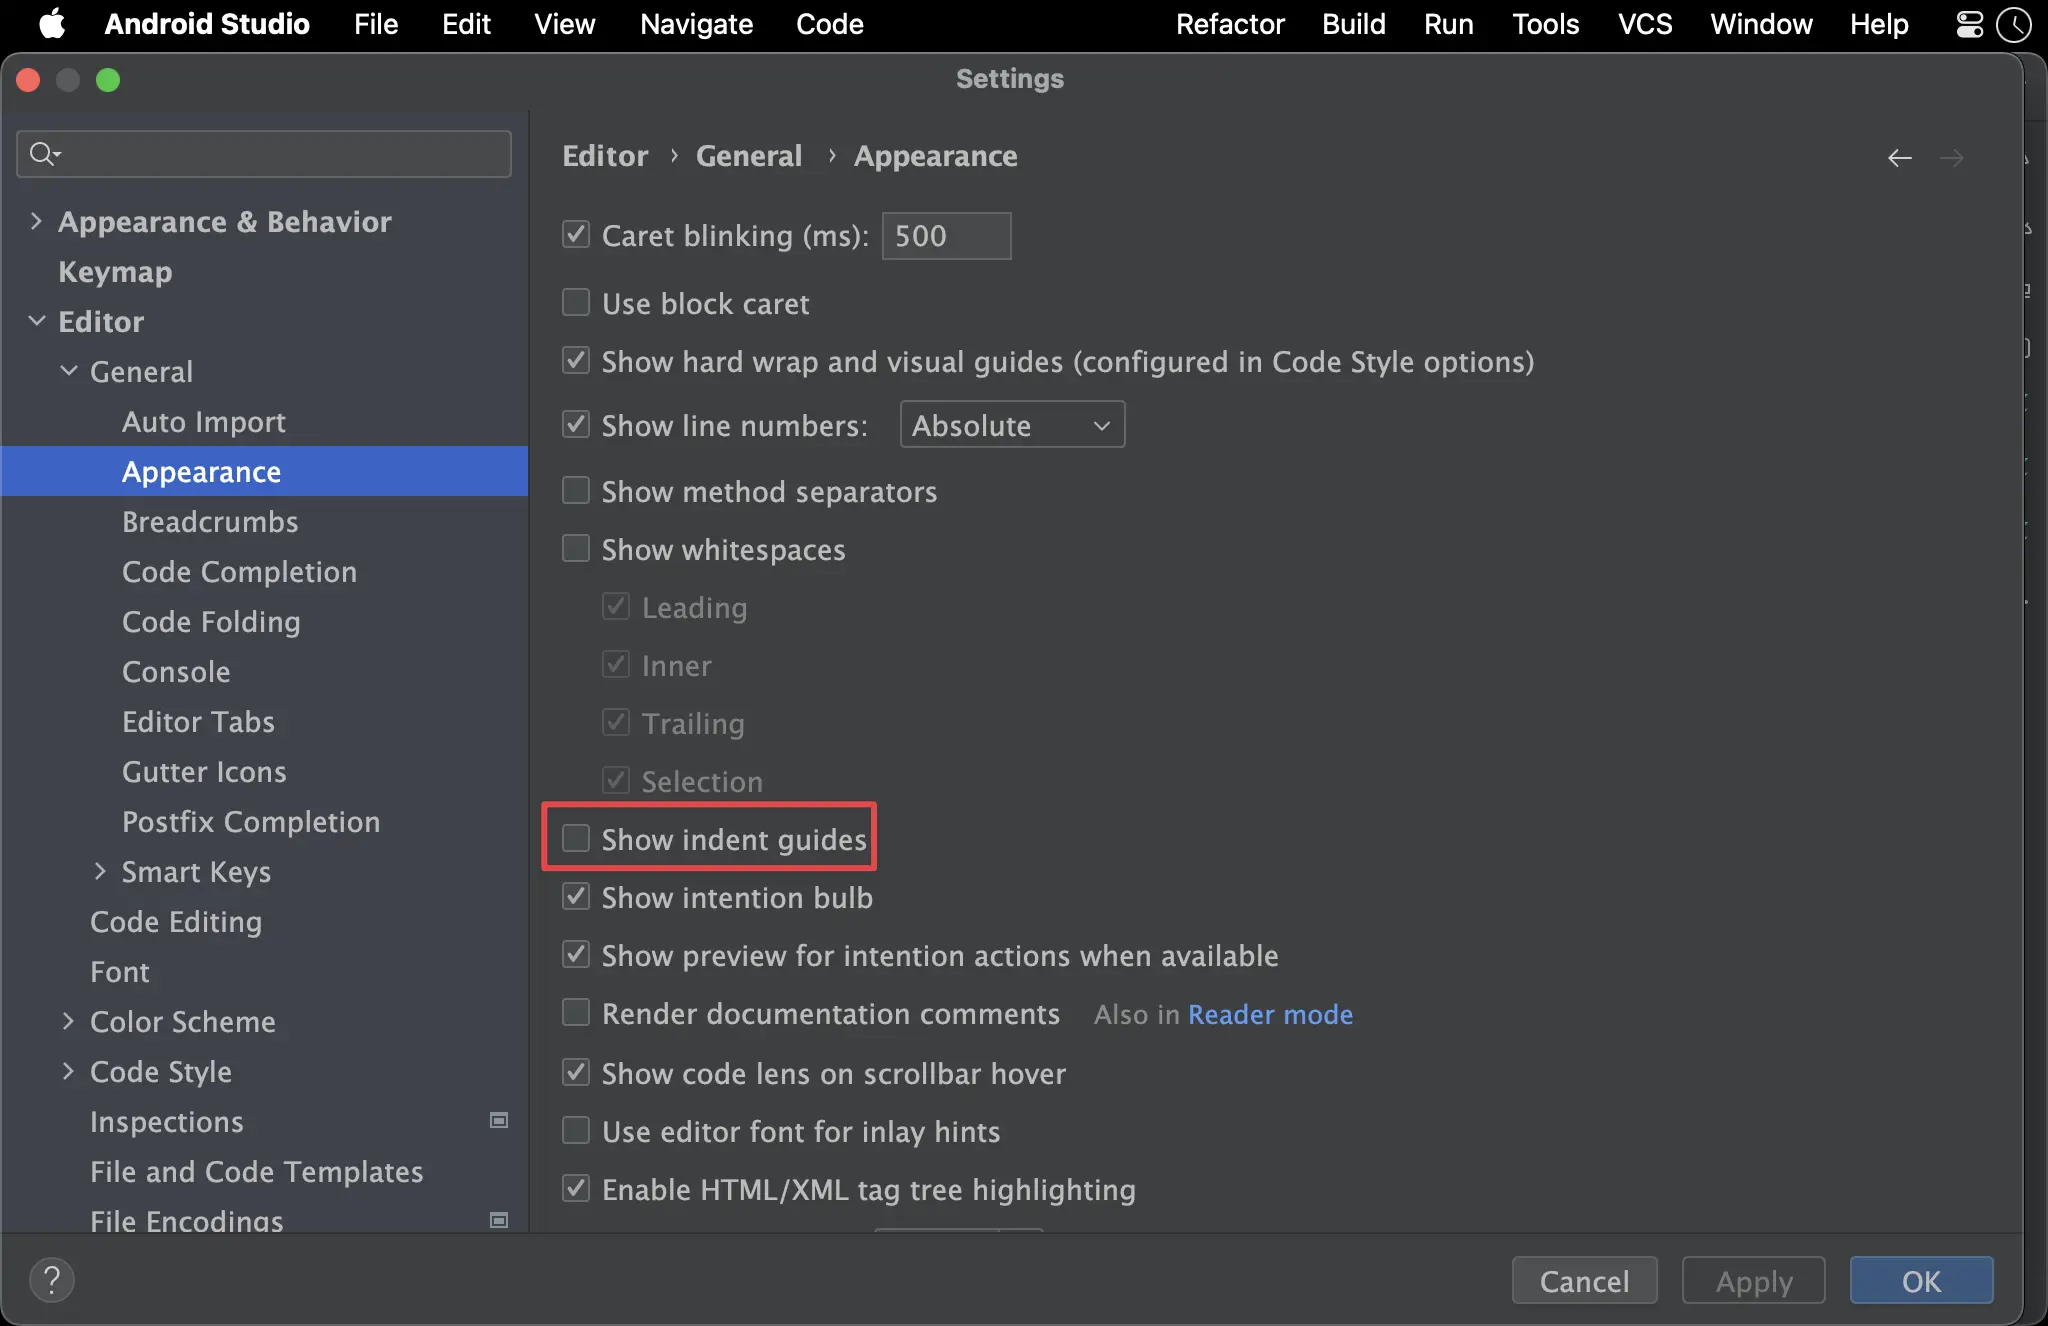Click the search magnifier icon

tap(44, 154)
